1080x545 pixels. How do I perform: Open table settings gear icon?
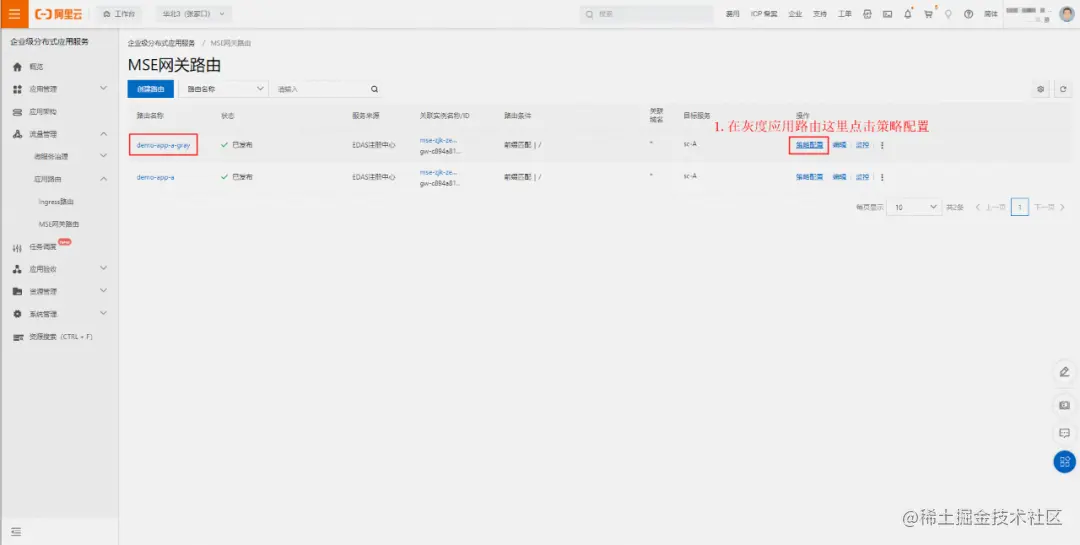1040,89
